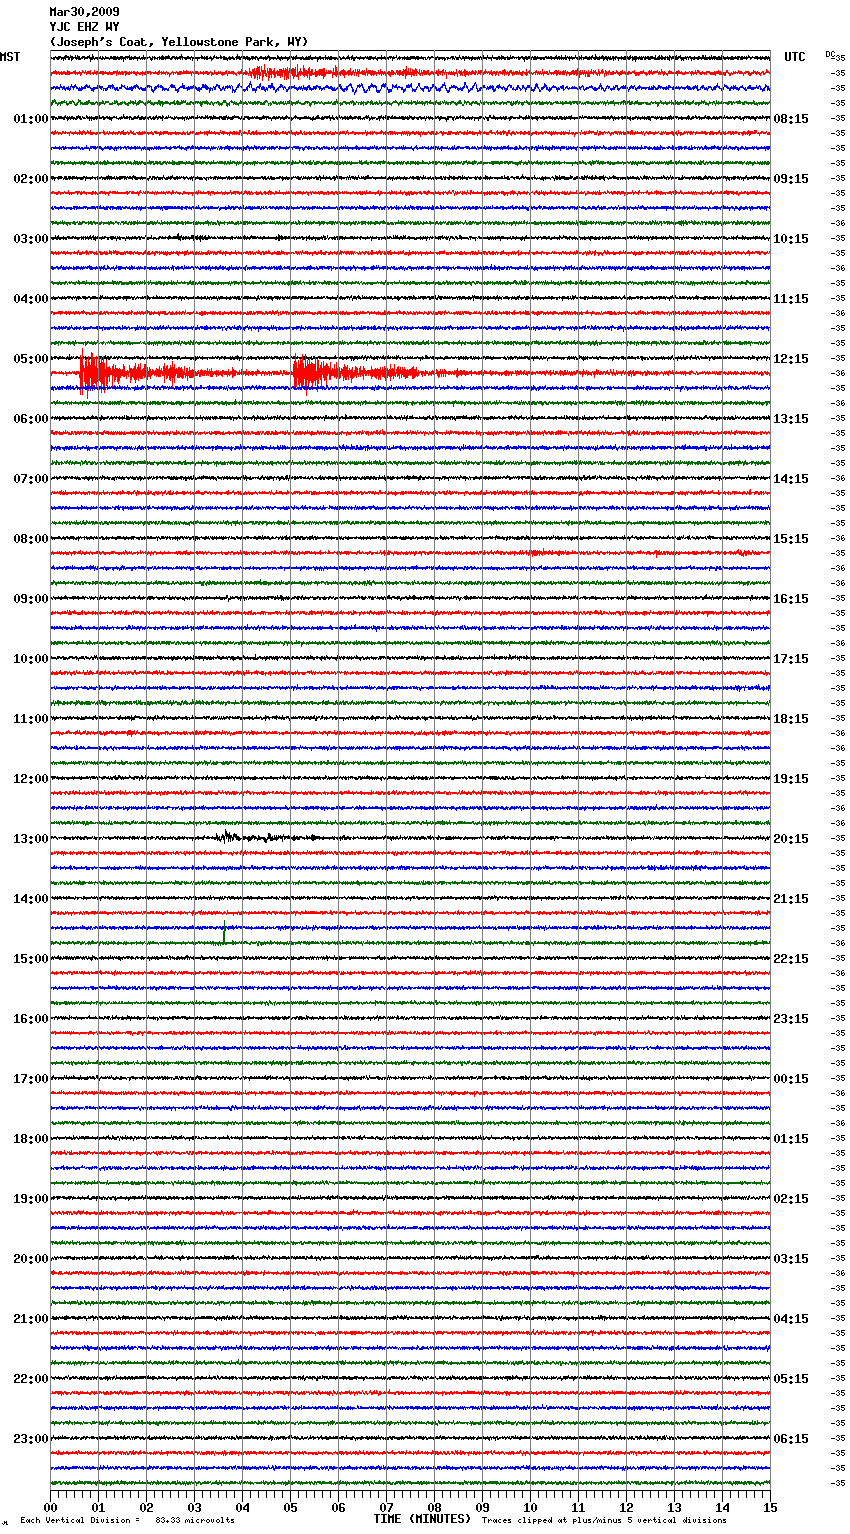Click the 08:15 UTC time label
The height and width of the screenshot is (1534, 850).
pyautogui.click(x=791, y=119)
